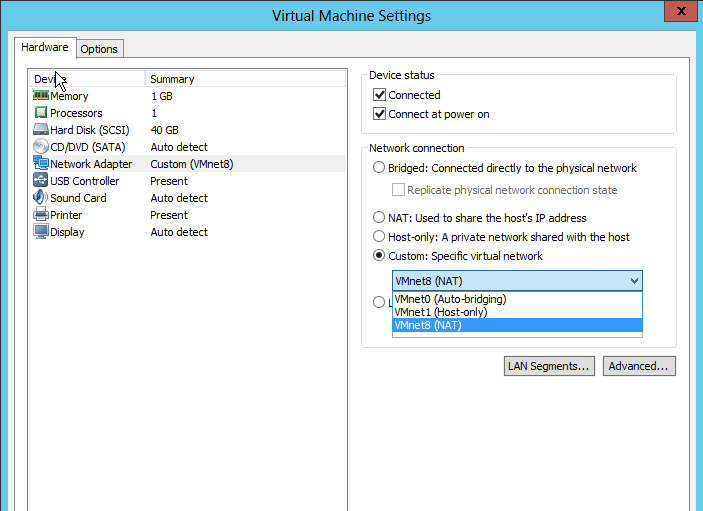This screenshot has width=703, height=511.
Task: Click the Advanced... button
Action: [x=639, y=366]
